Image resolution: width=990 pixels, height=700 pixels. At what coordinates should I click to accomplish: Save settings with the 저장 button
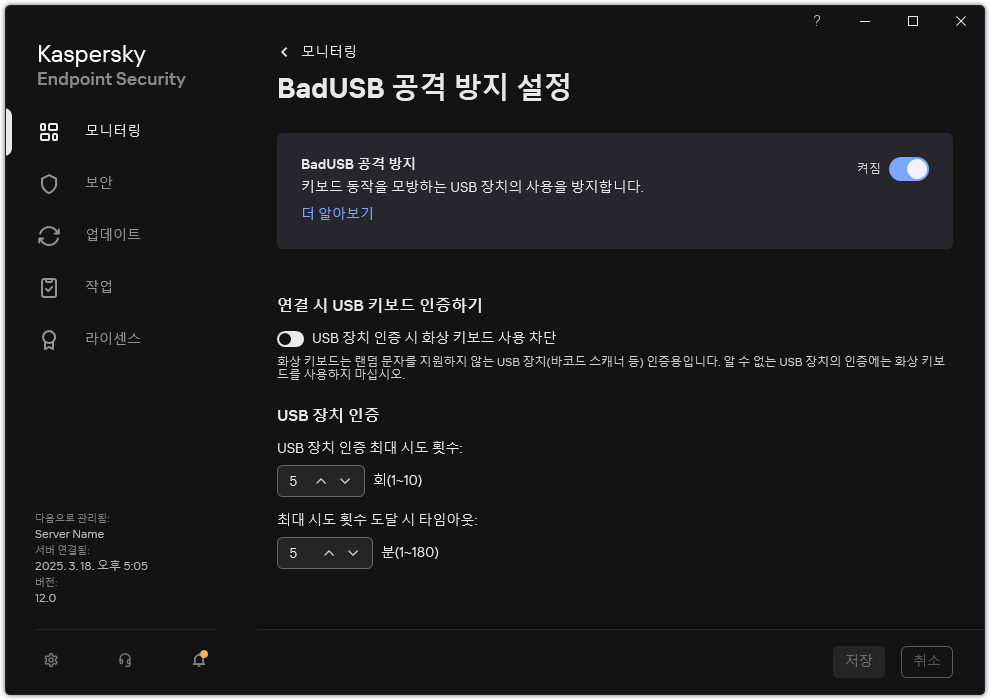point(858,661)
